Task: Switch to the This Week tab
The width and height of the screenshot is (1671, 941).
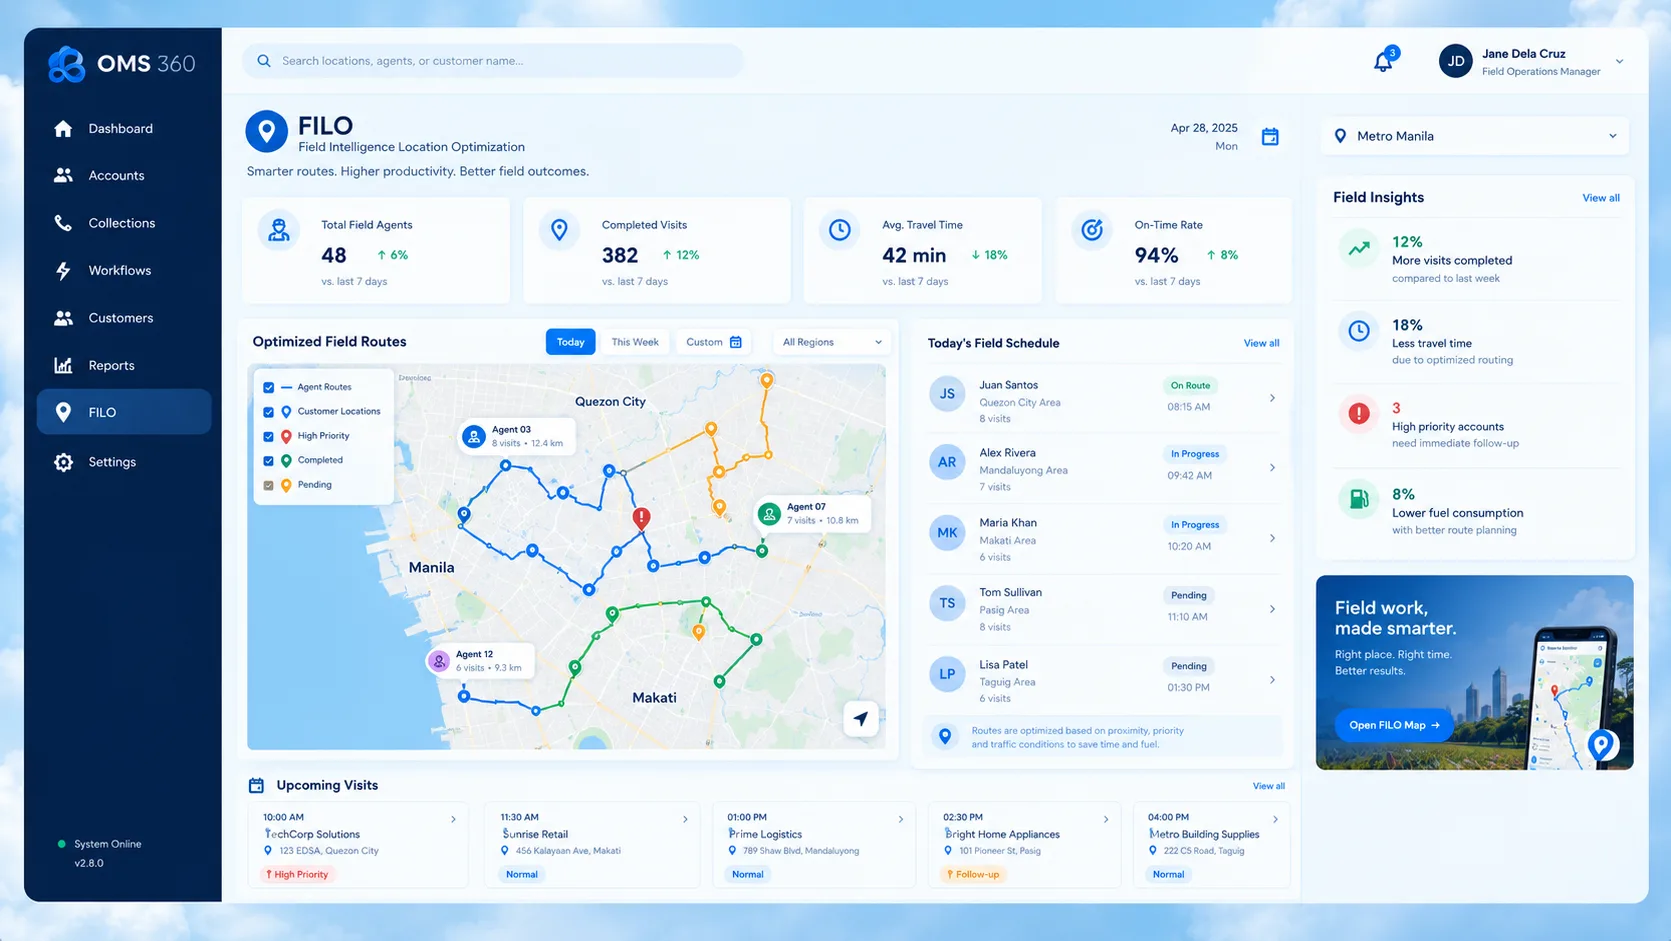Action: click(x=635, y=342)
